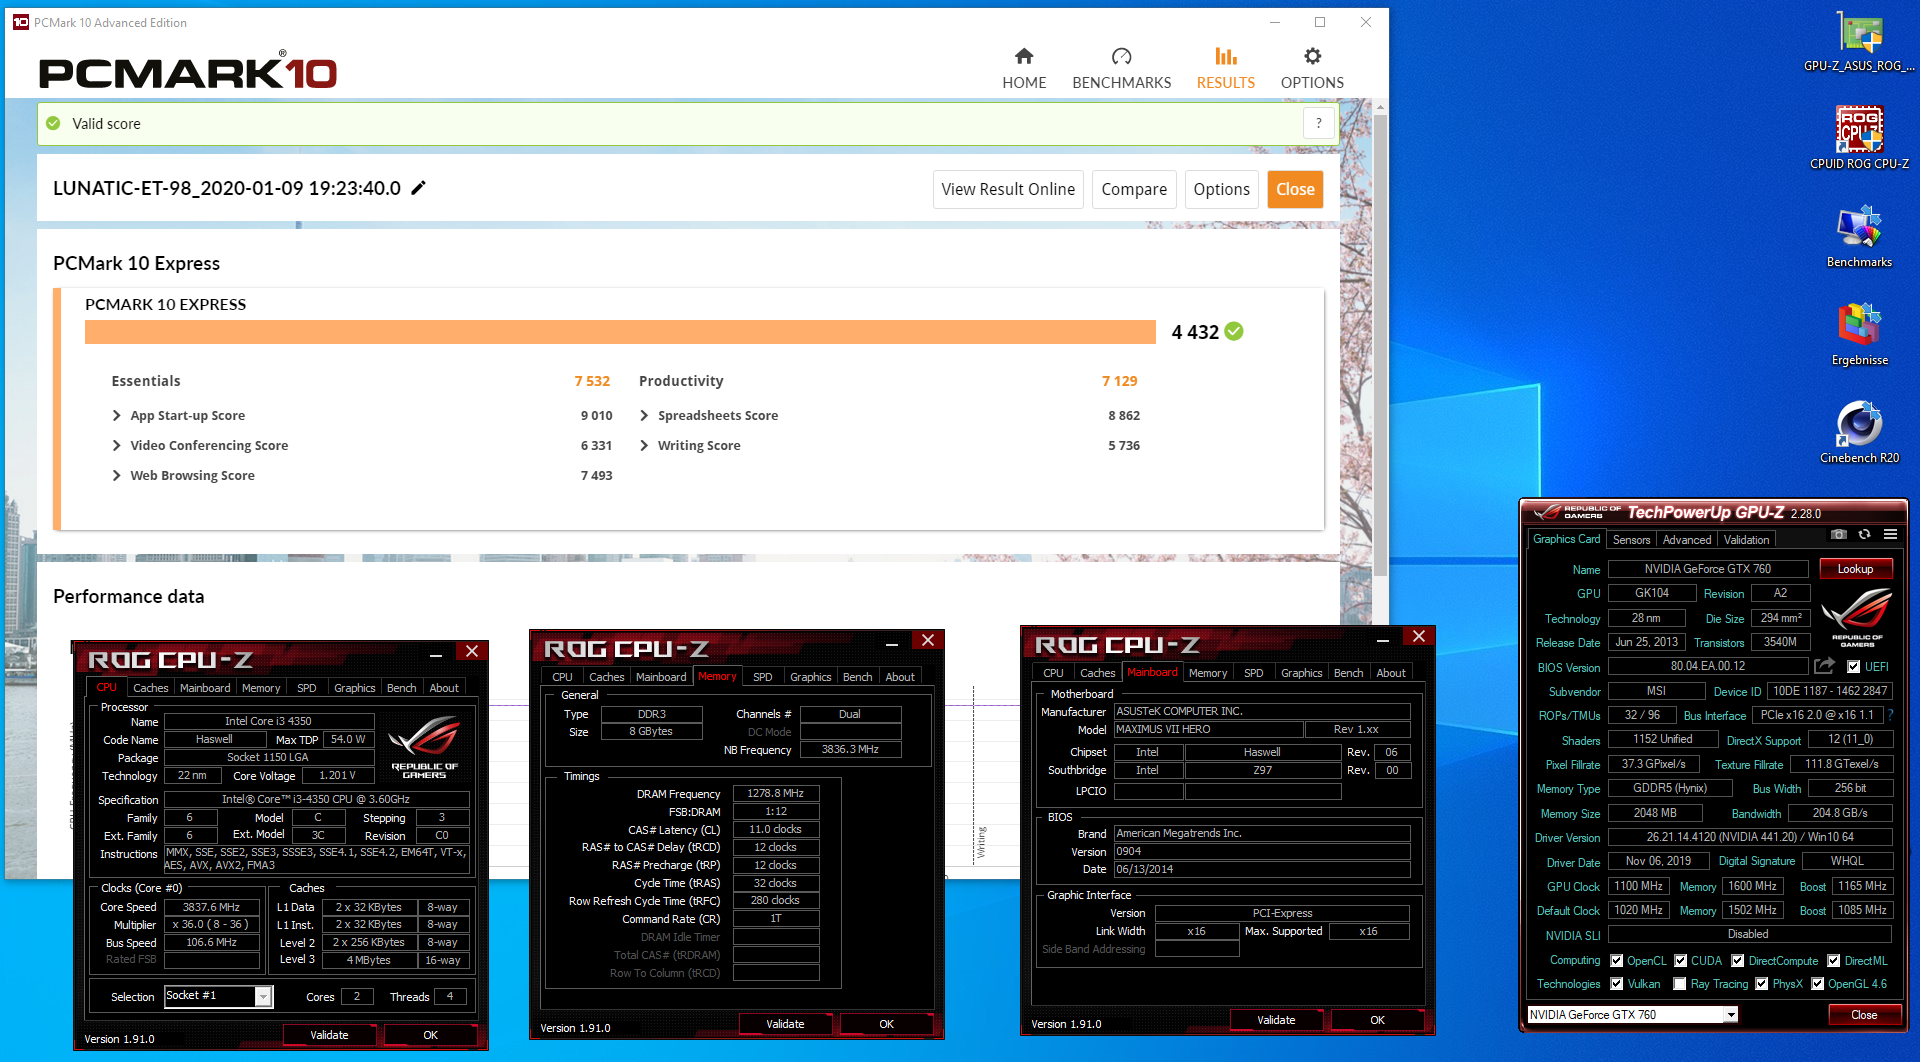Click the Valid score help question mark

pyautogui.click(x=1318, y=123)
